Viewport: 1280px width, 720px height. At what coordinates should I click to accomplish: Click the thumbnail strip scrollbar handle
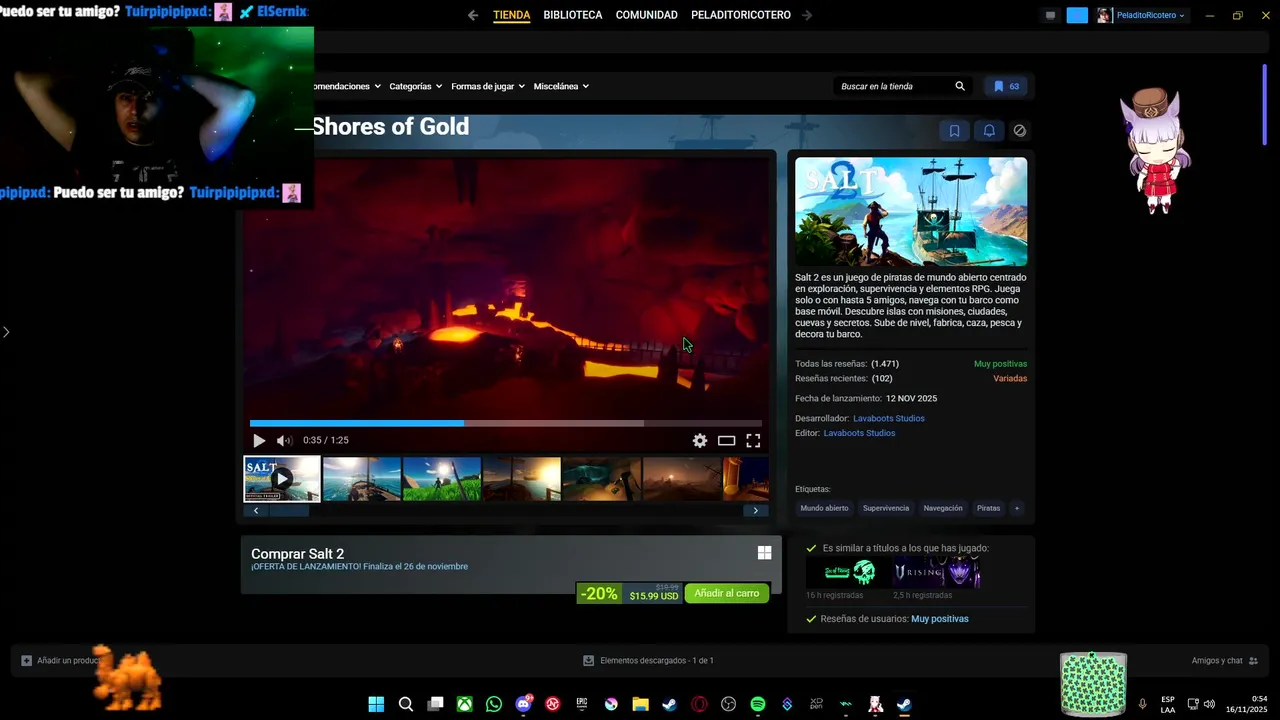pyautogui.click(x=289, y=510)
